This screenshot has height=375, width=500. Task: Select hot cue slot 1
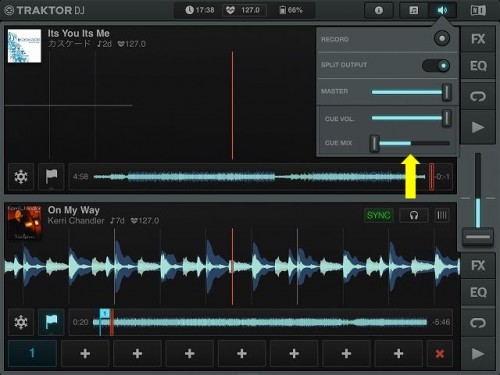(32, 353)
